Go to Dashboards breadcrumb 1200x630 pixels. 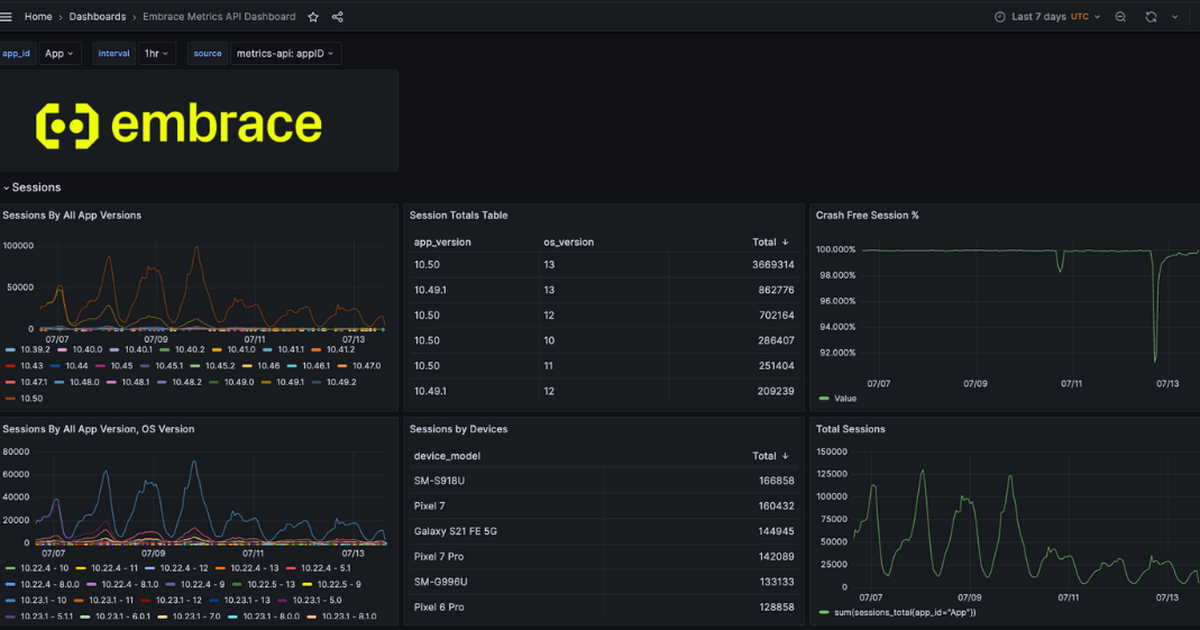pyautogui.click(x=97, y=17)
